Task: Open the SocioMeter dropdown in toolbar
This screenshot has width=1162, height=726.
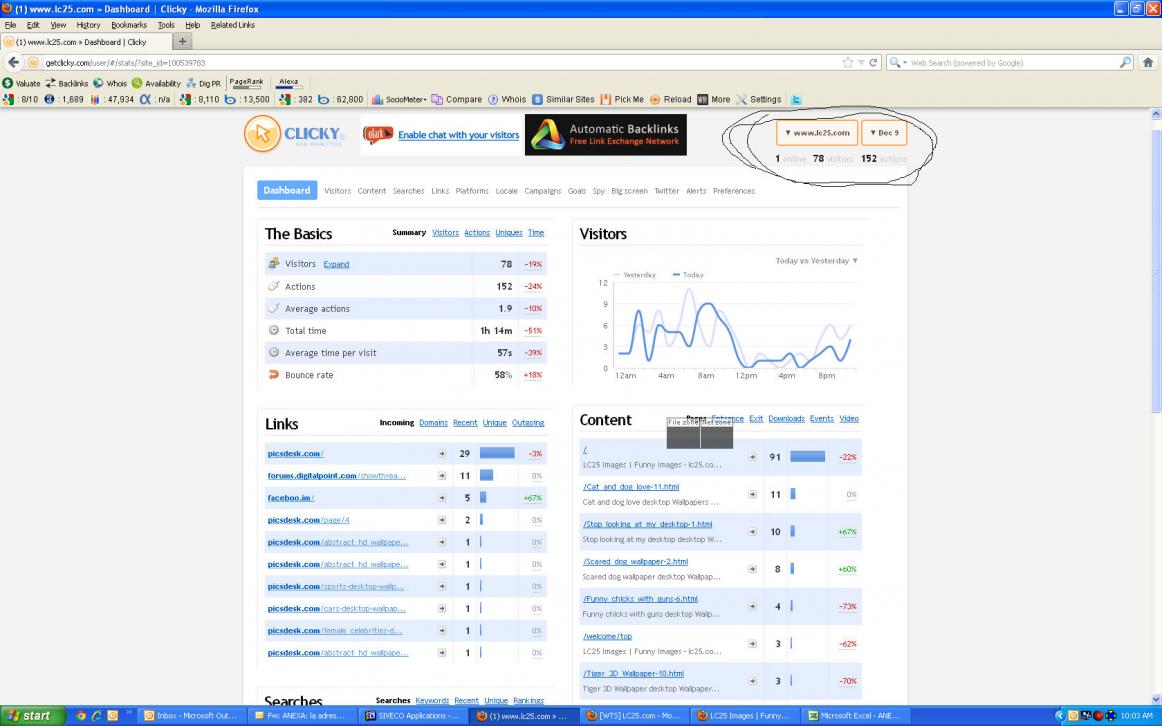Action: coord(399,99)
